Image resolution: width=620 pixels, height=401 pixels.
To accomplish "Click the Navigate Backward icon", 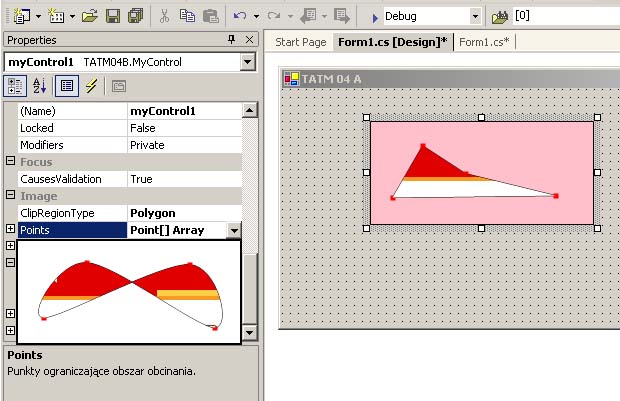I will click(308, 16).
